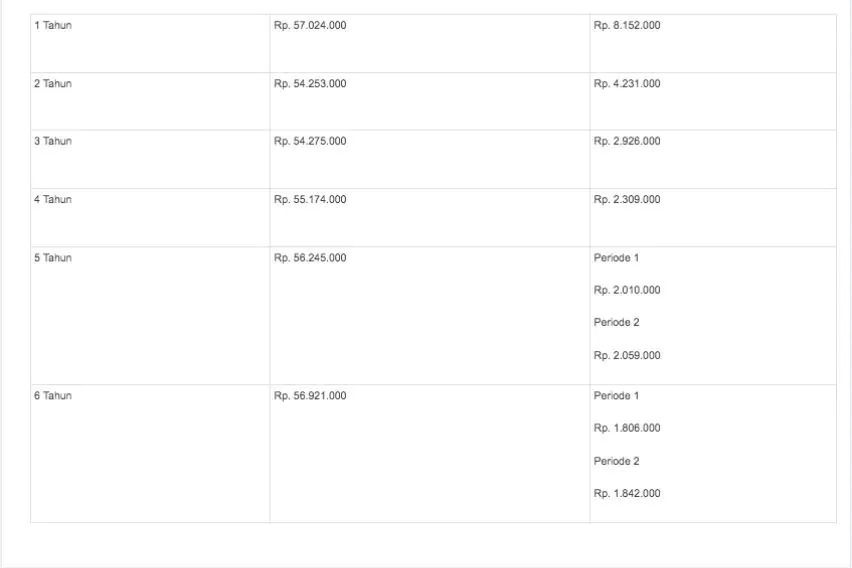Click the '2 Tahun' row label
The image size is (852, 568).
coord(53,84)
